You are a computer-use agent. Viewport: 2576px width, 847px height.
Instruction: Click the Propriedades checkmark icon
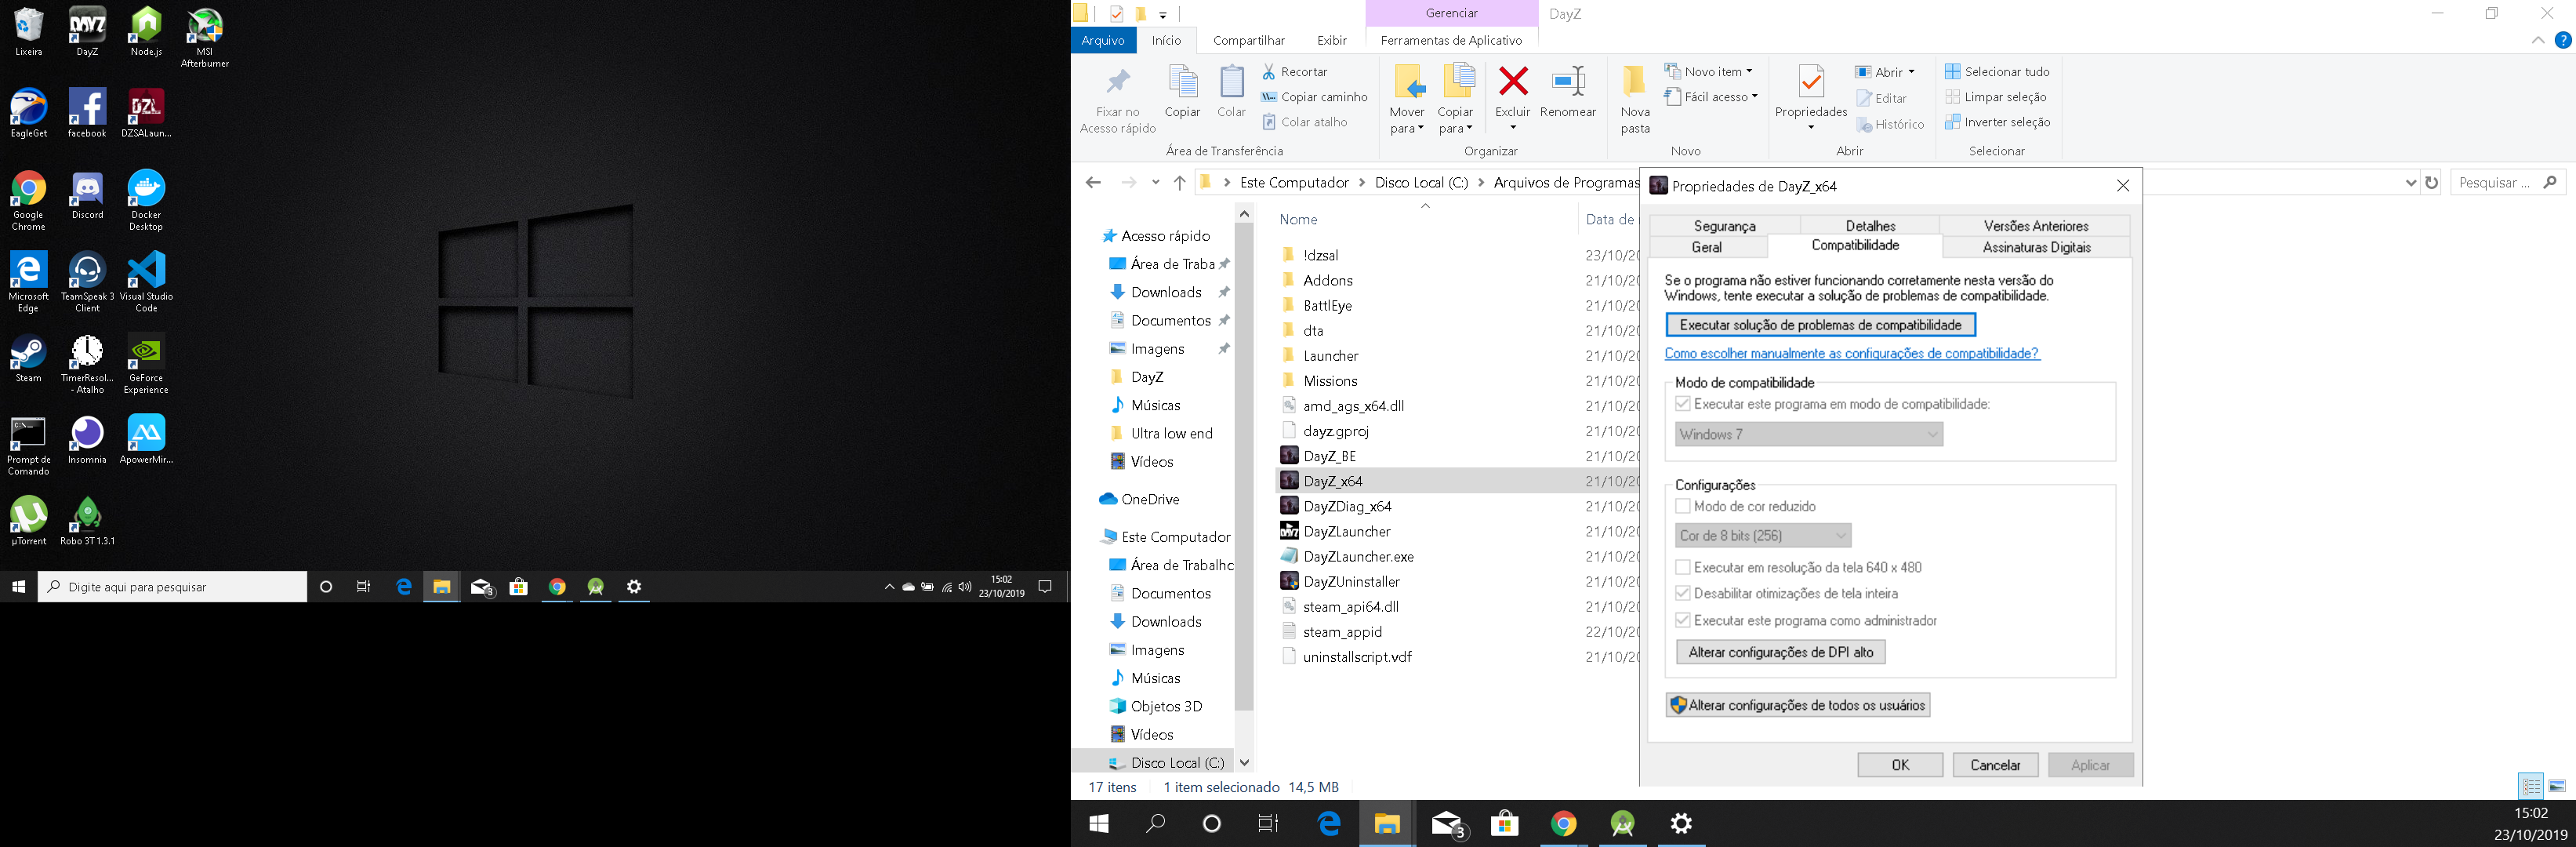(1811, 82)
